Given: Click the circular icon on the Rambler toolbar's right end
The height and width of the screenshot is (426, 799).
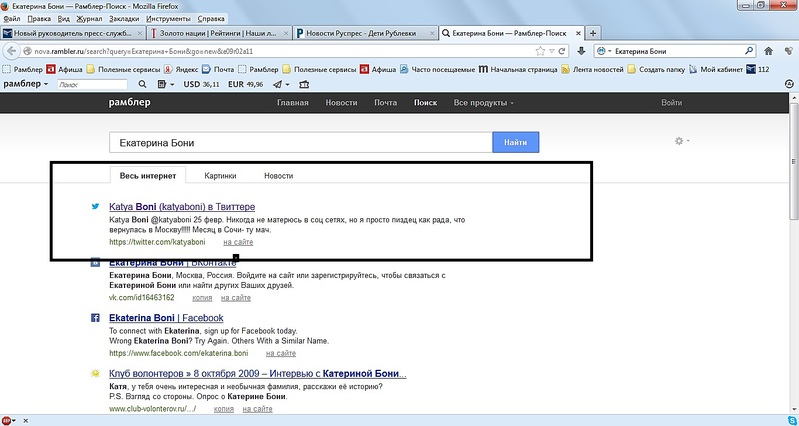Looking at the screenshot, I should click(x=790, y=85).
